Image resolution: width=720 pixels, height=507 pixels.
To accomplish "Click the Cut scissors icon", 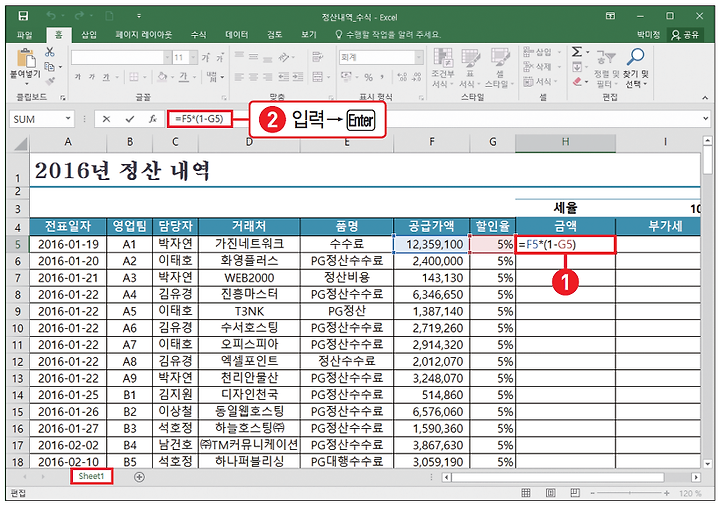I will (50, 52).
